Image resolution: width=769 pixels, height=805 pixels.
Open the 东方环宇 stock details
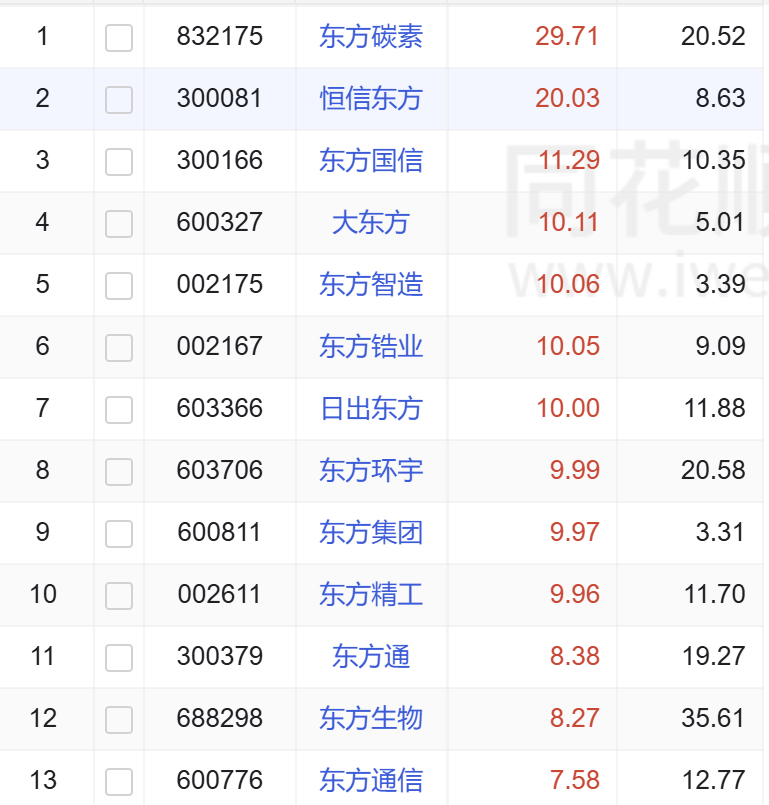(x=371, y=471)
